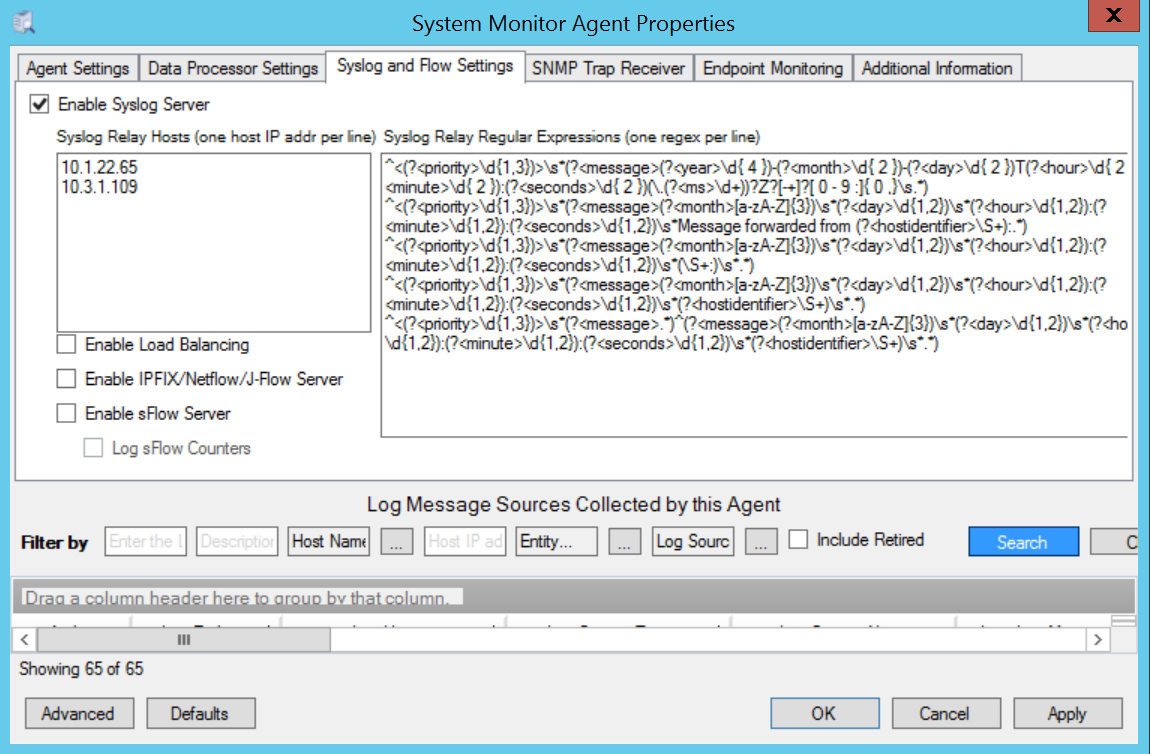This screenshot has width=1150, height=754.
Task: Click inside the Syslog Relay Hosts list box
Action: tap(216, 260)
